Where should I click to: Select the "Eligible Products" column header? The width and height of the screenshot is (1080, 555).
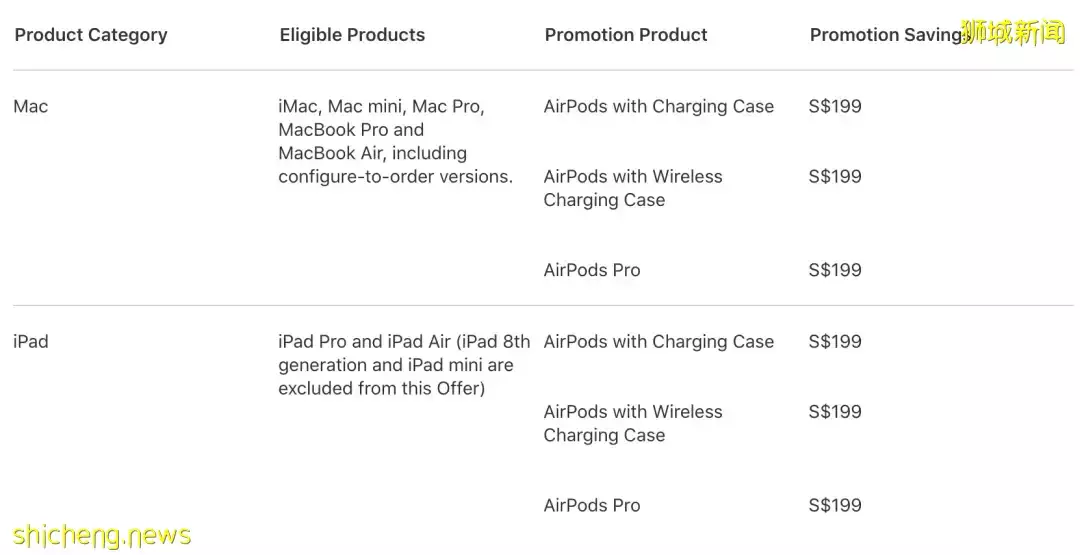pyautogui.click(x=352, y=35)
